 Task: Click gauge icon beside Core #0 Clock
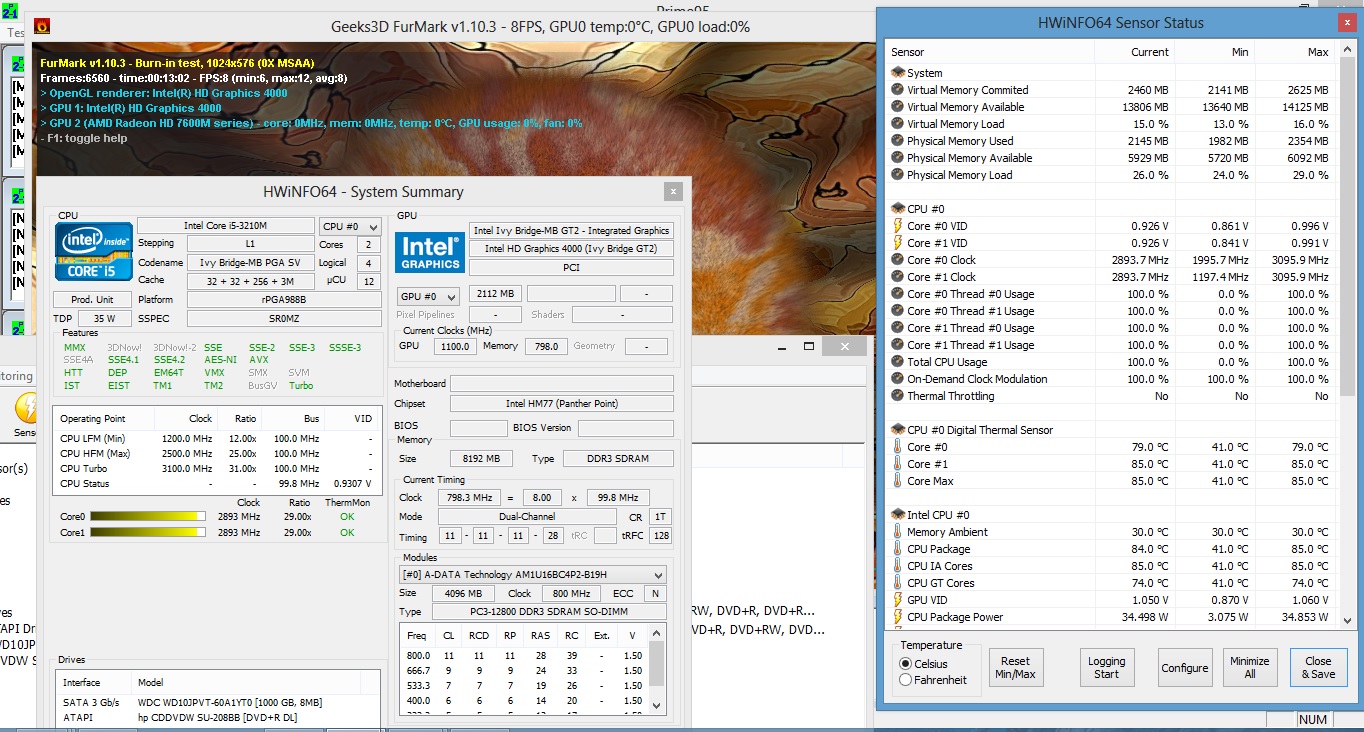coord(898,260)
